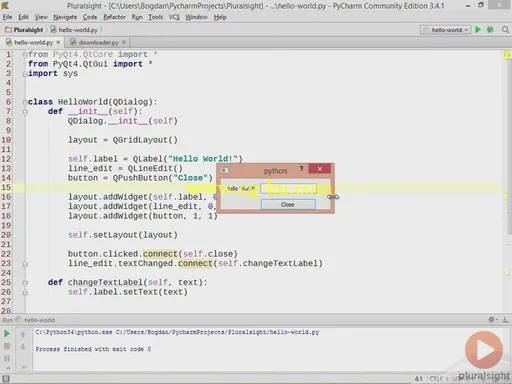The width and height of the screenshot is (512, 384).
Task: Hide the Run tool window
Action: 505,320
